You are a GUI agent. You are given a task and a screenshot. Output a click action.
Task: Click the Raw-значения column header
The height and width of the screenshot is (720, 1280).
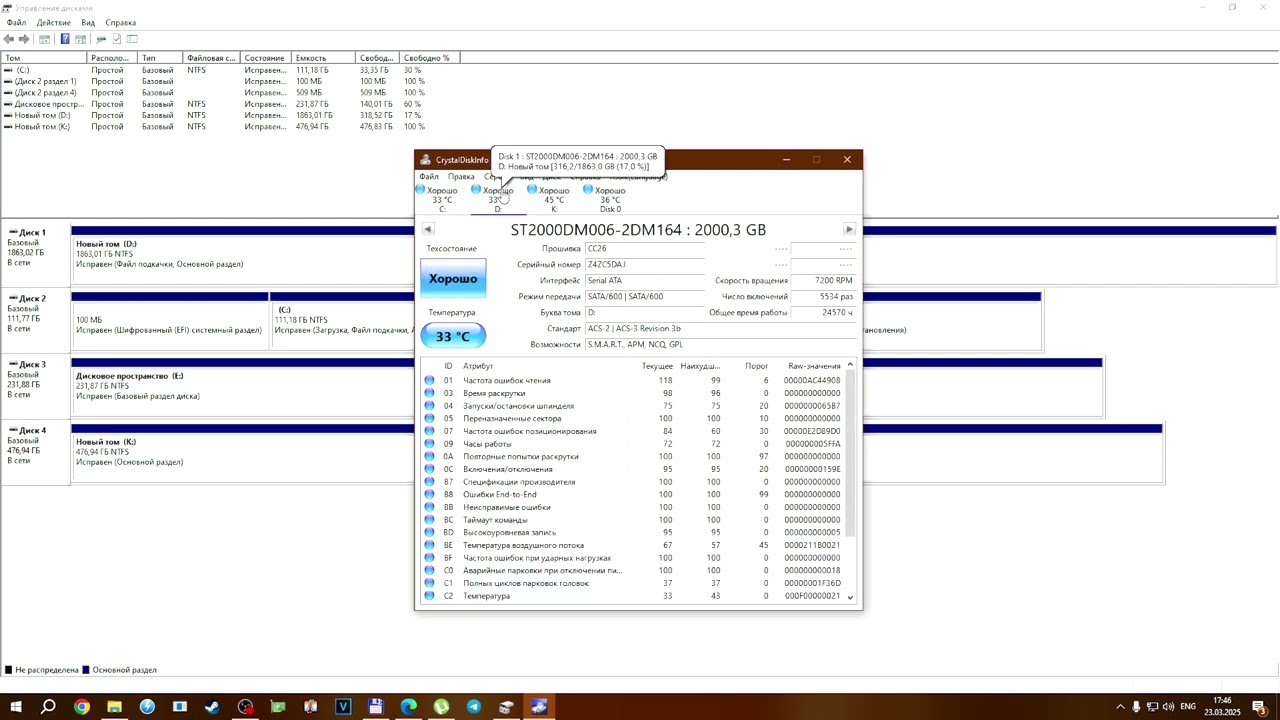click(x=814, y=365)
